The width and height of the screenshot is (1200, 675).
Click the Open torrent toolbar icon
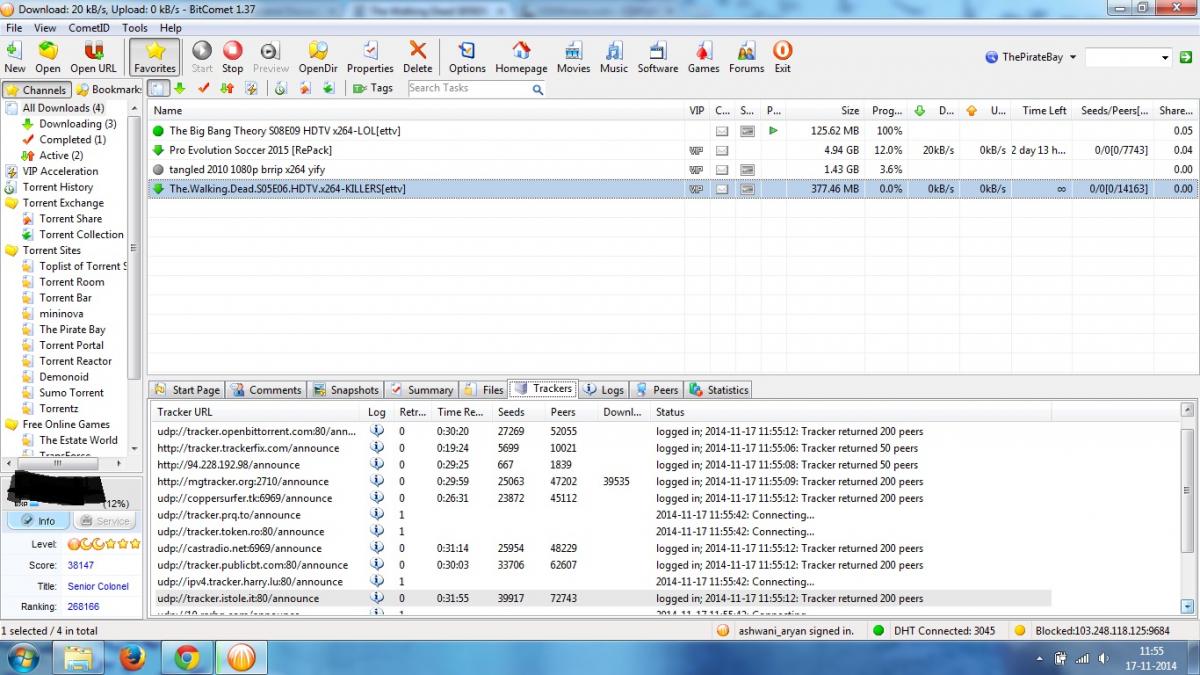(x=48, y=57)
